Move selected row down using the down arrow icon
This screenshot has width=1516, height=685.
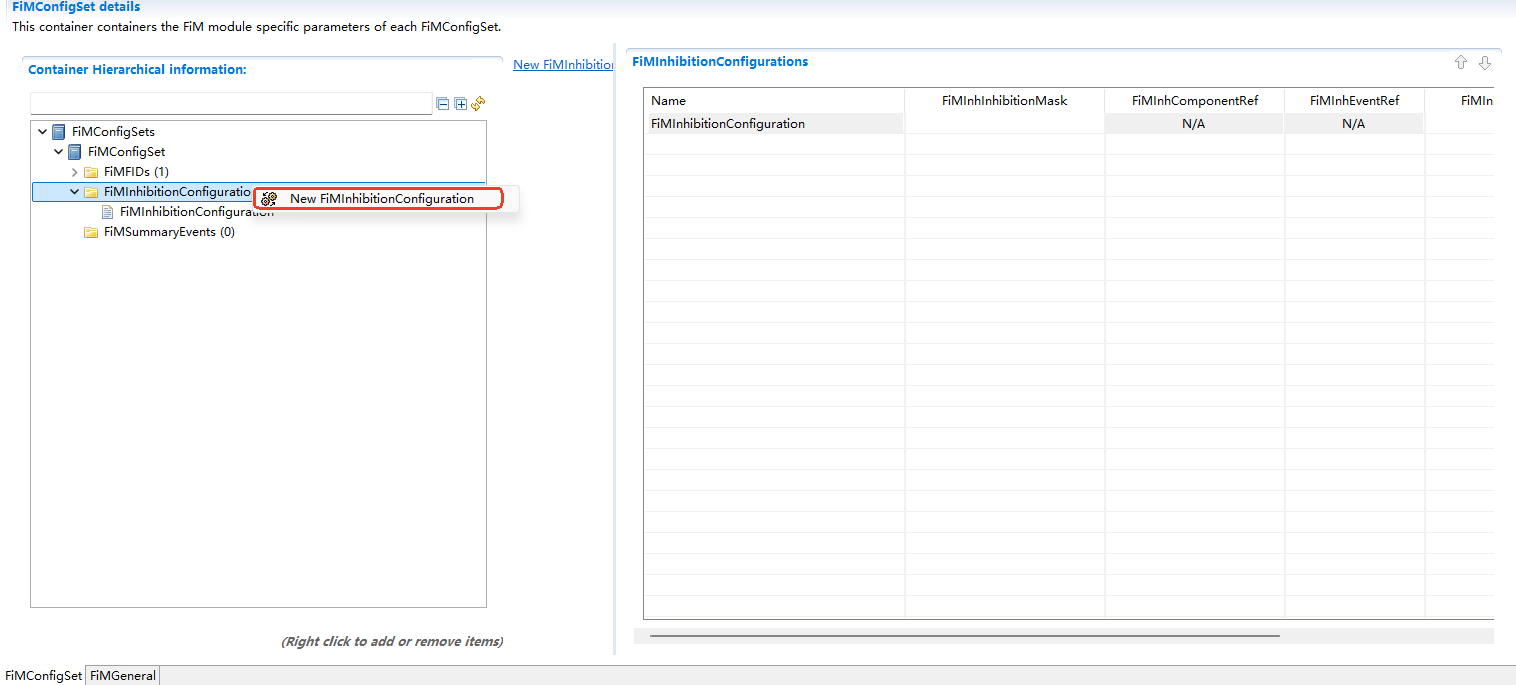pos(1485,62)
